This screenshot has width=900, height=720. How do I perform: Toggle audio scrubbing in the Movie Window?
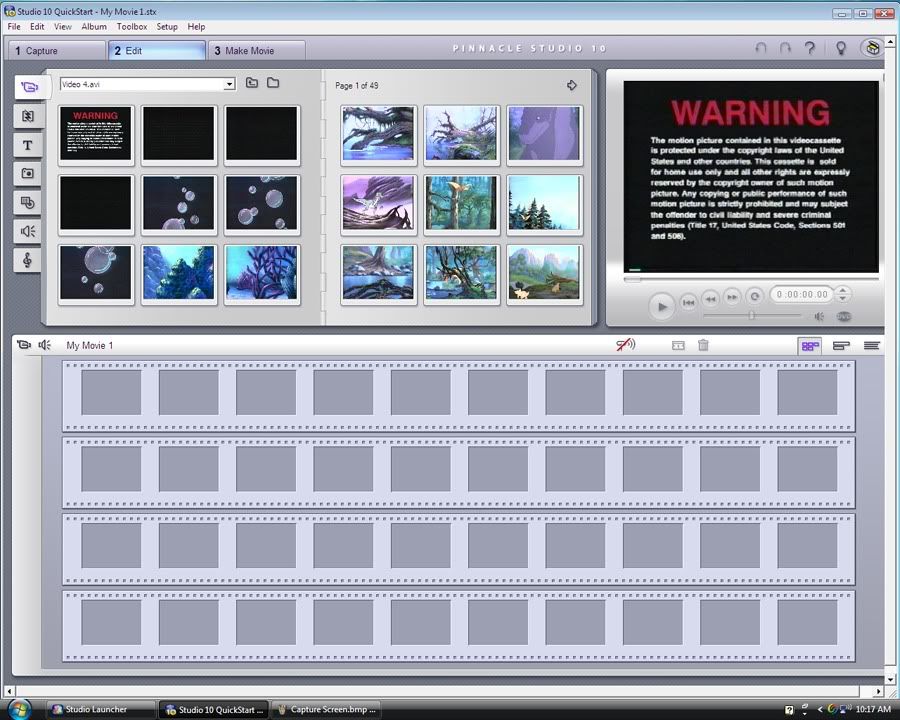pyautogui.click(x=626, y=344)
